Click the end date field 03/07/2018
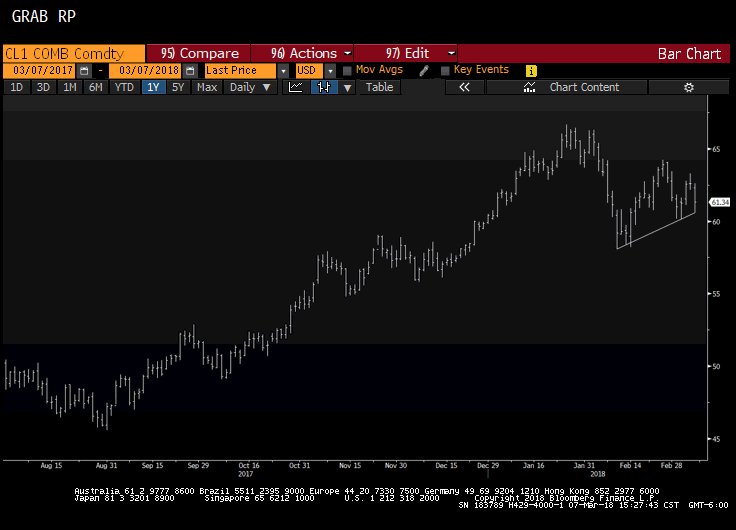 (x=146, y=71)
